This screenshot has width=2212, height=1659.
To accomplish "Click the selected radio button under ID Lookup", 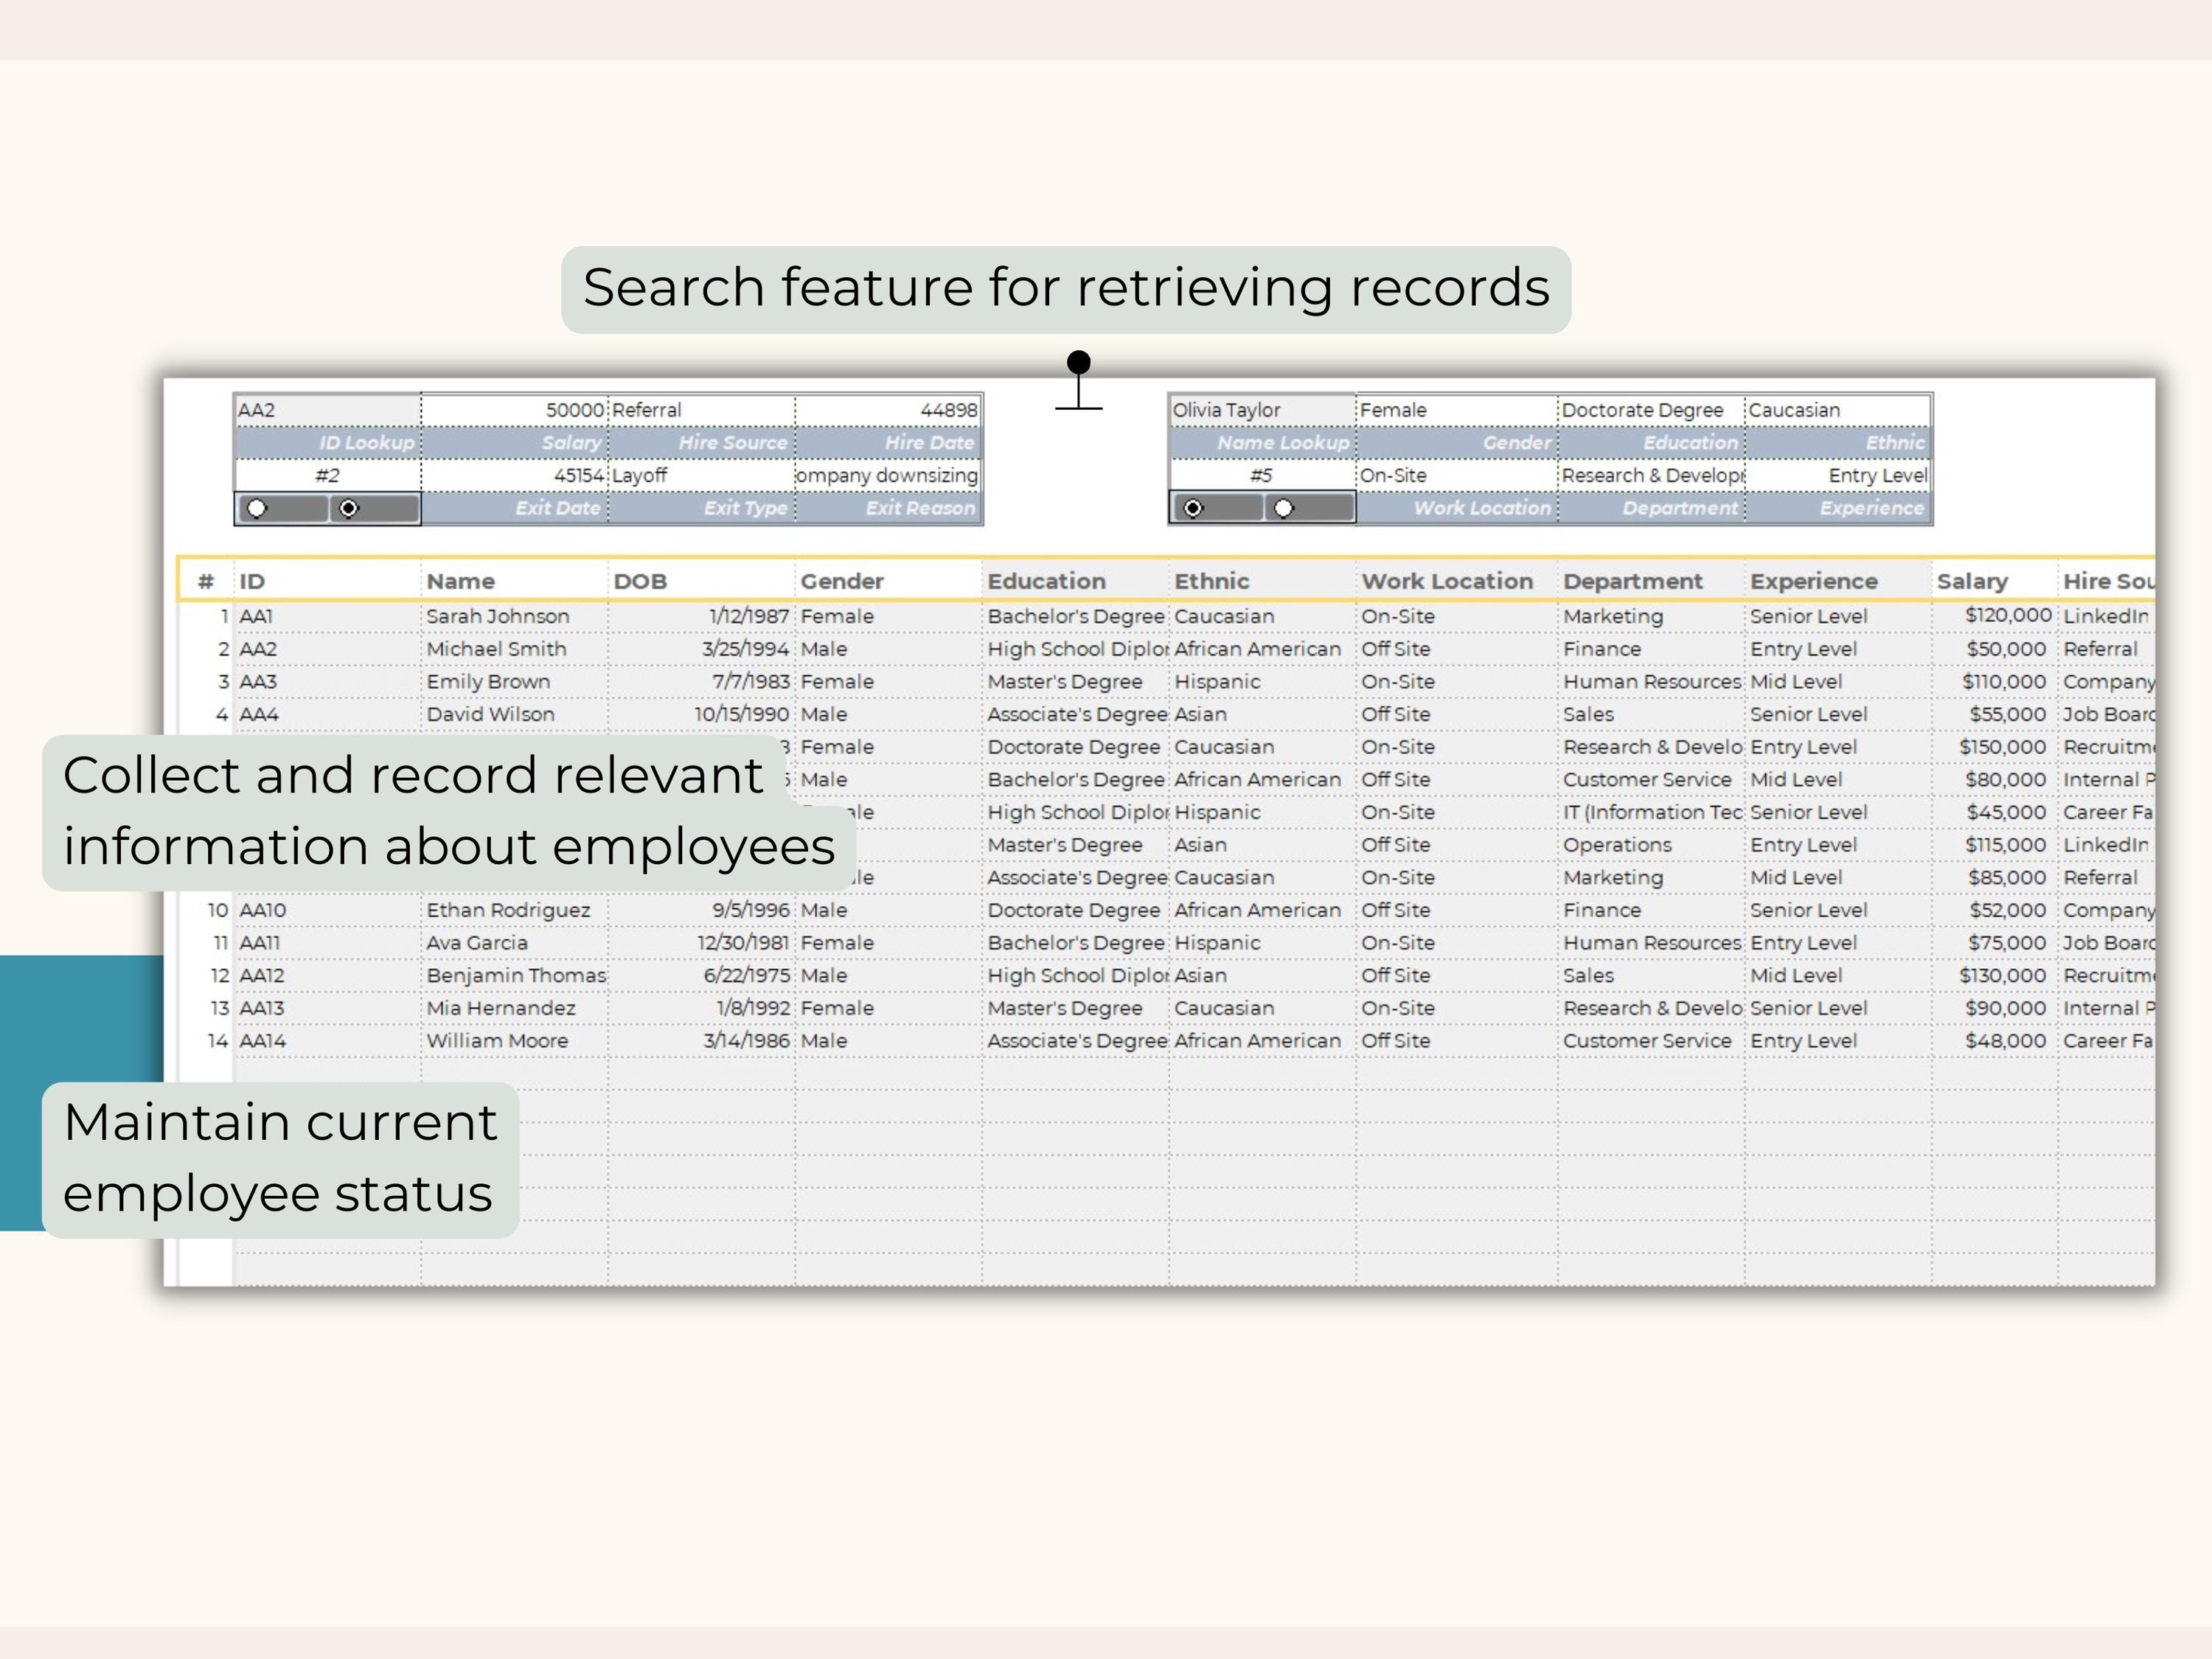I will tap(348, 508).
